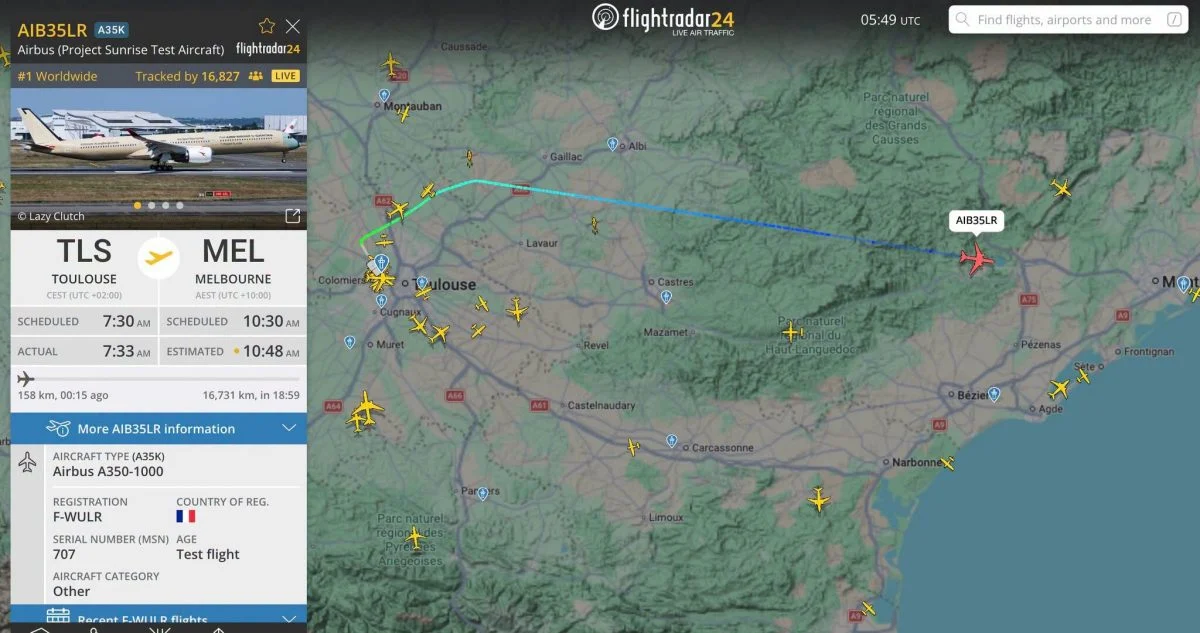
Task: Add flight AIB35LR to favorites with star icon
Action: (266, 26)
